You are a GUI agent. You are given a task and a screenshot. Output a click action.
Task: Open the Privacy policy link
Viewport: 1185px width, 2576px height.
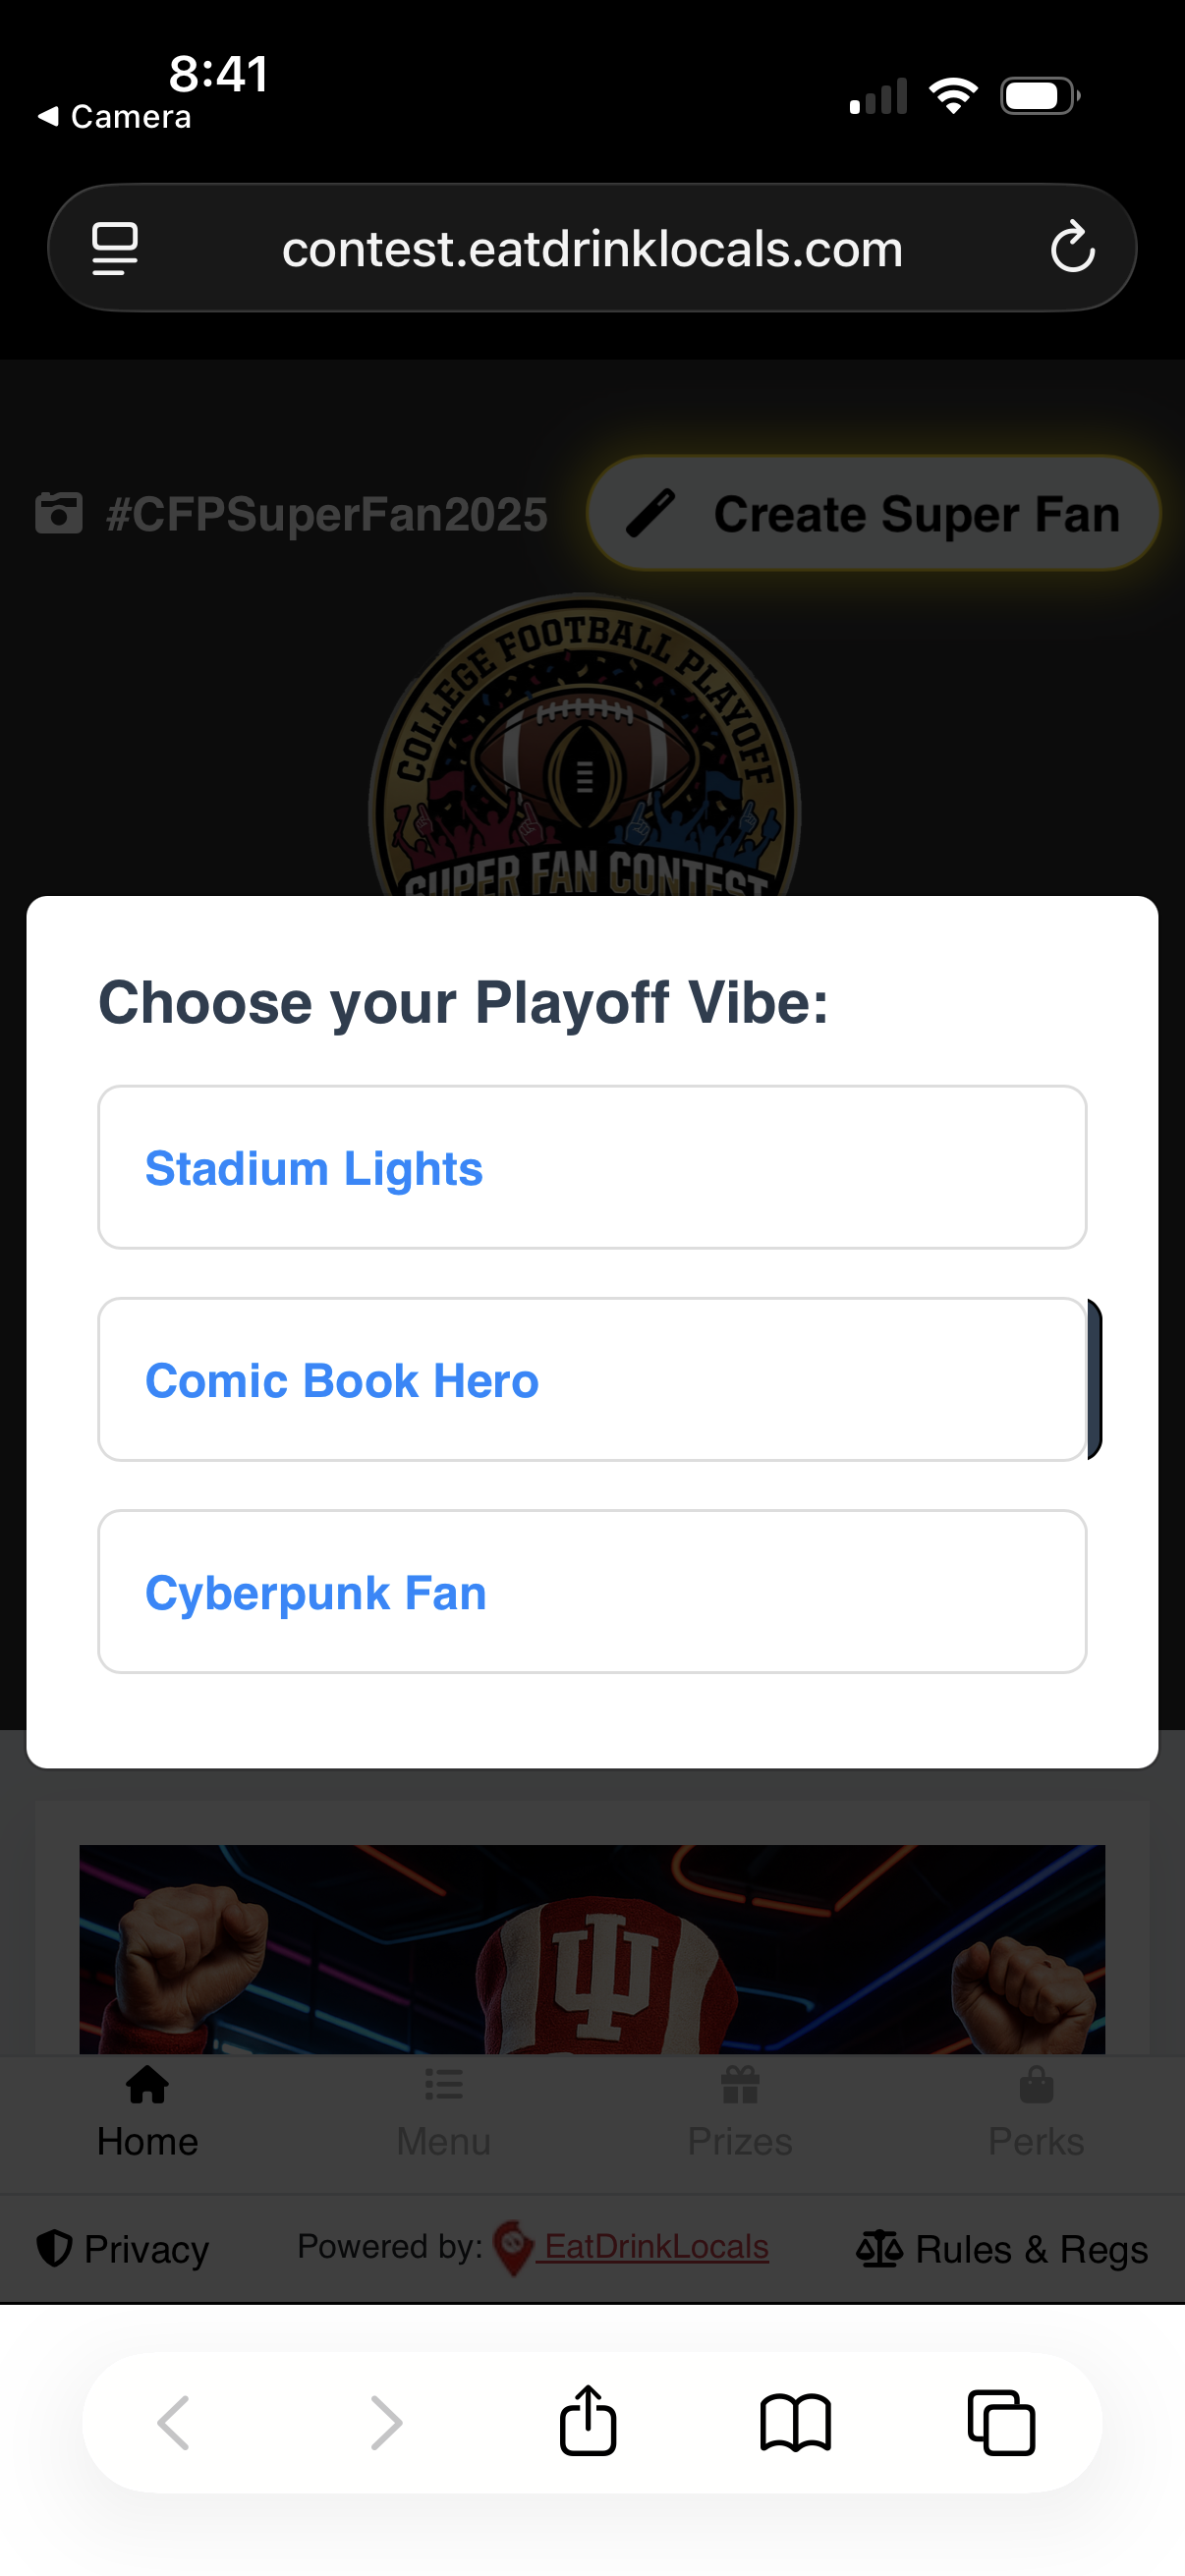coord(123,2249)
